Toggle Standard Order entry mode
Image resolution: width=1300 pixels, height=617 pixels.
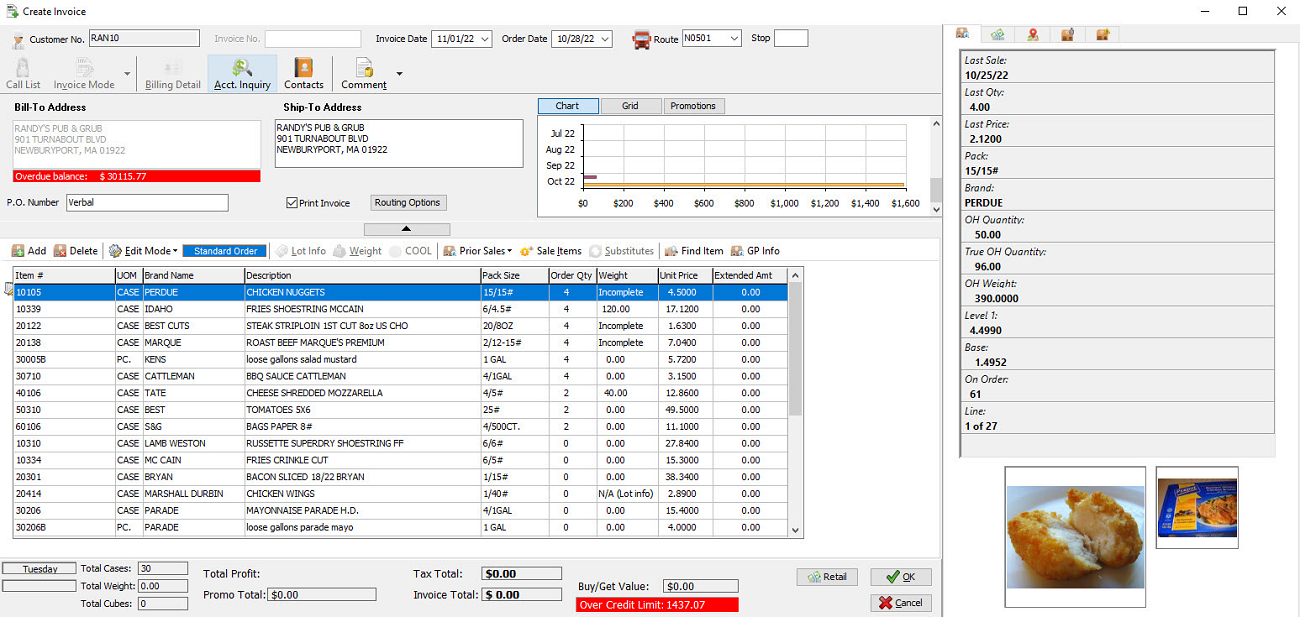click(x=224, y=251)
